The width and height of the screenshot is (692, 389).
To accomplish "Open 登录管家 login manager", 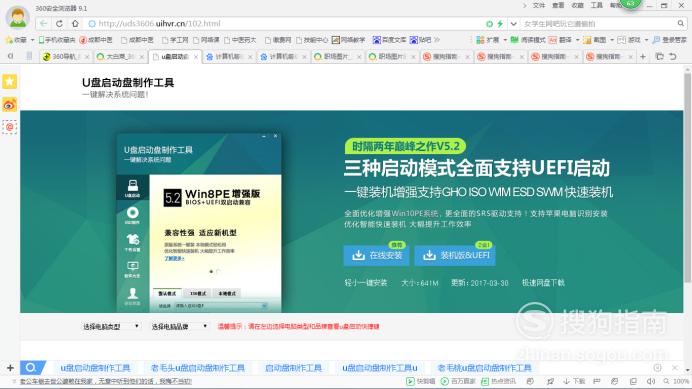I will (x=669, y=40).
